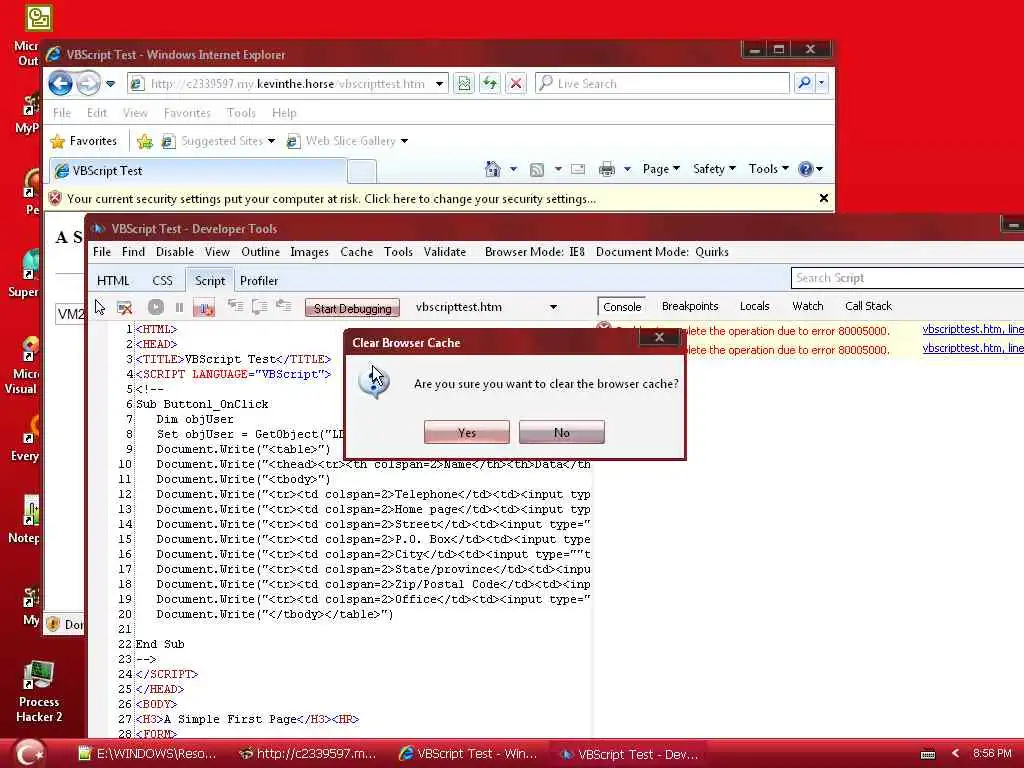The image size is (1024, 768).
Task: Open the Favorites menu in IE
Action: coord(187,113)
